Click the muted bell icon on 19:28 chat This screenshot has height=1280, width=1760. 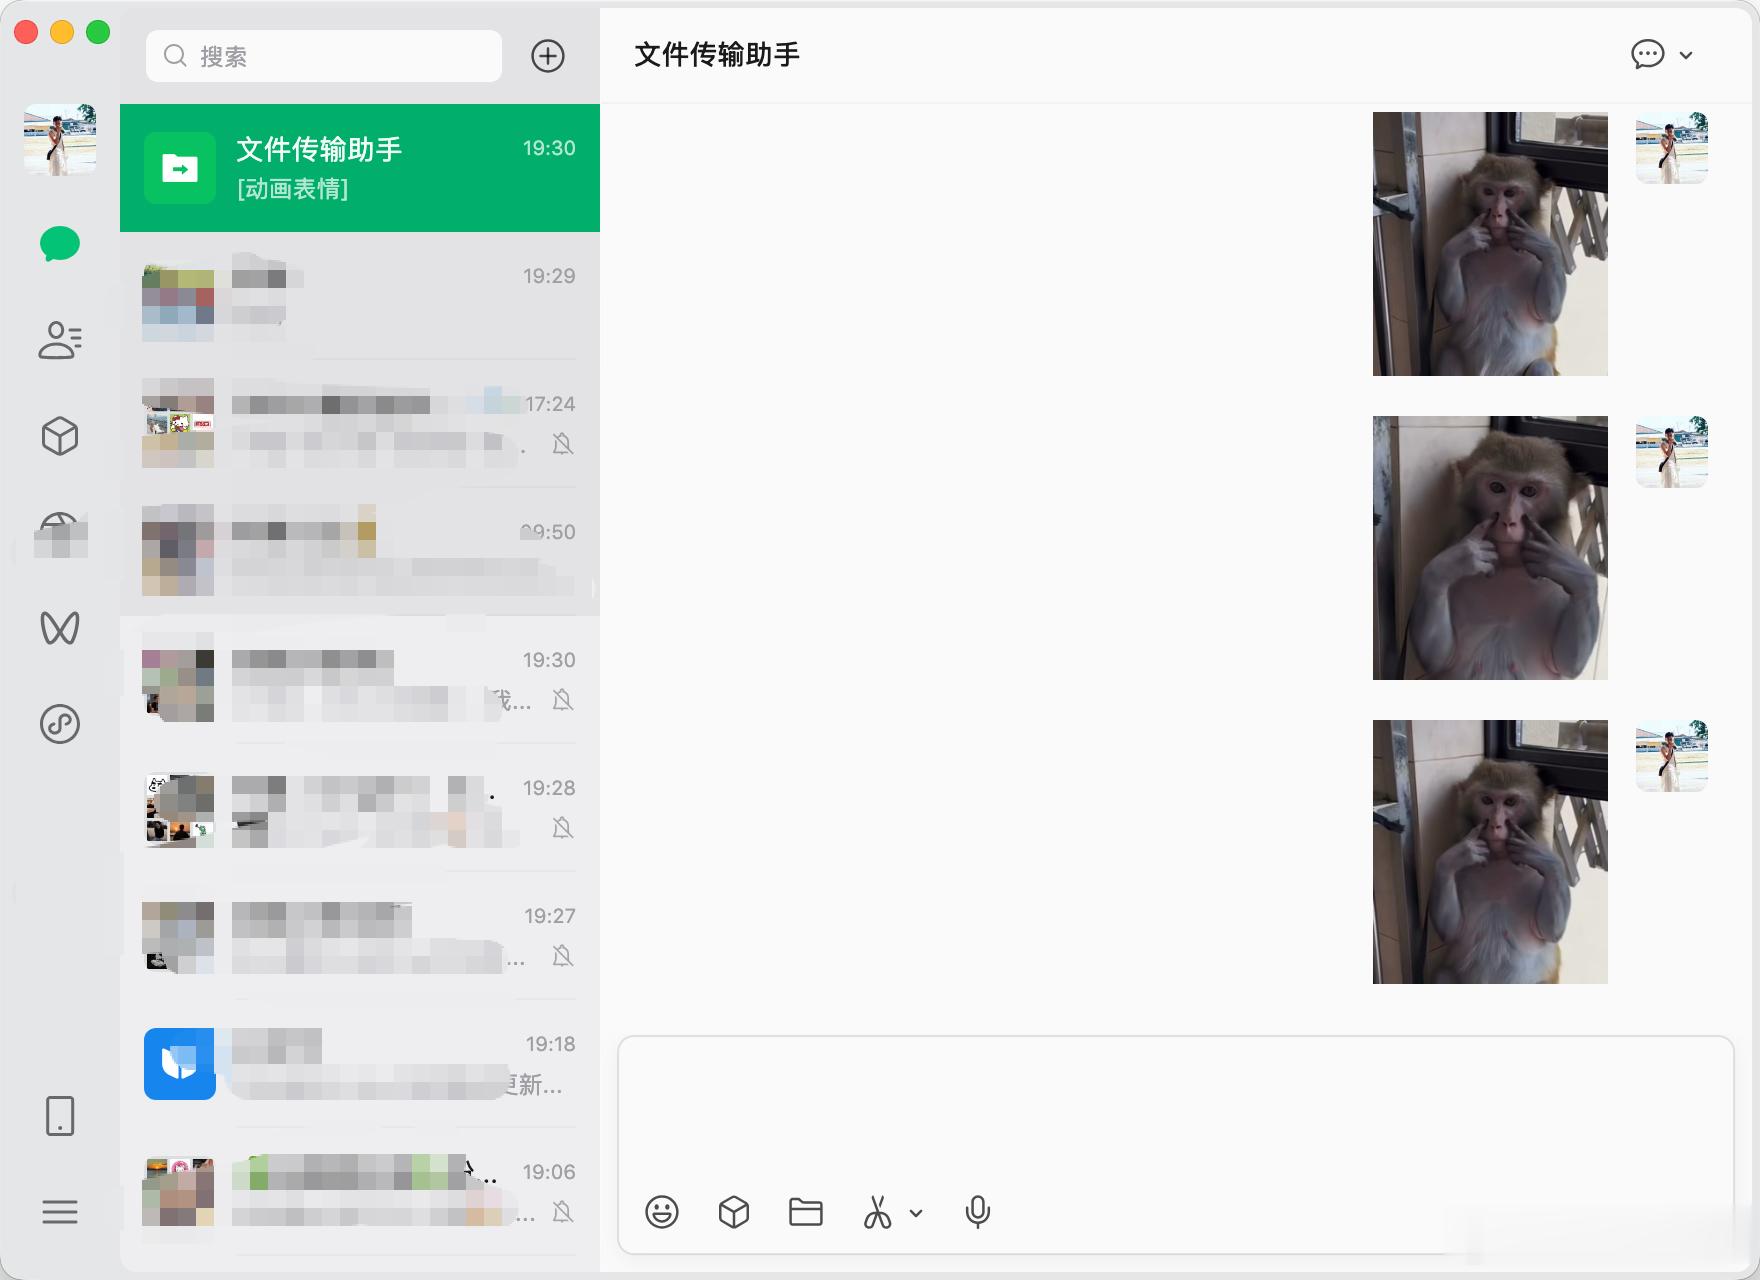point(563,828)
